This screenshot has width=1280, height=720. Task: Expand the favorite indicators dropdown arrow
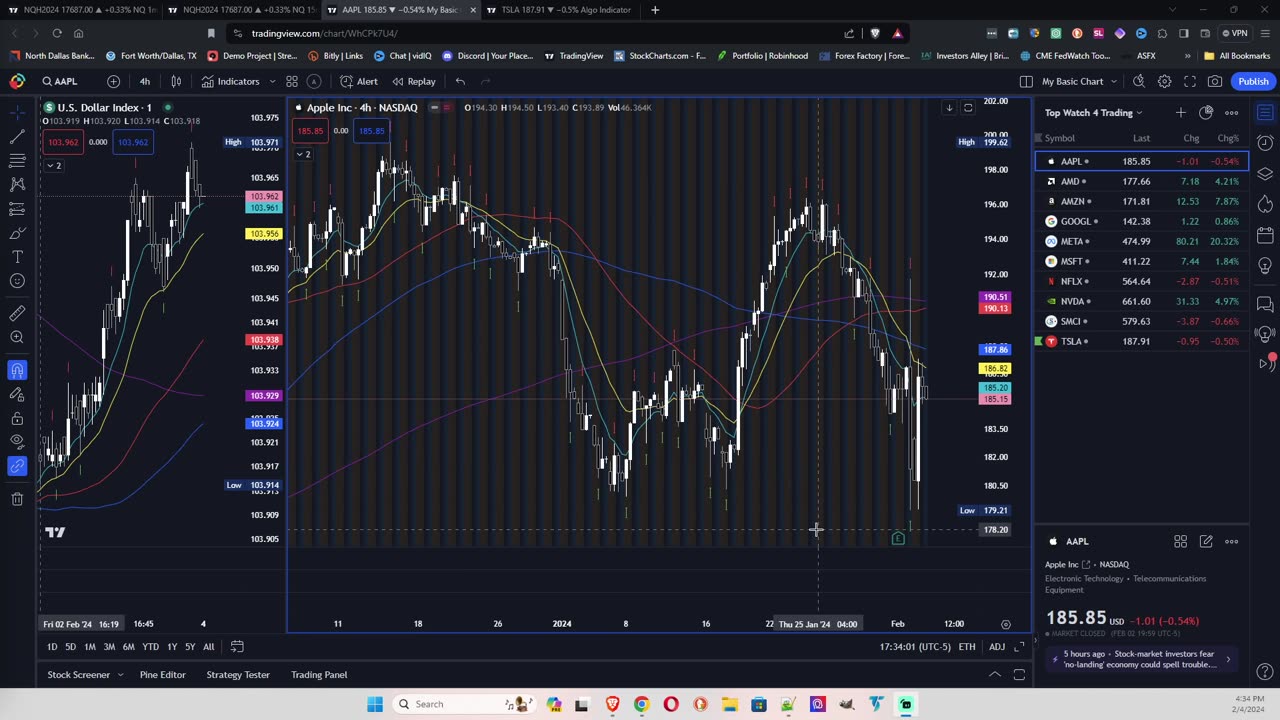(x=271, y=81)
